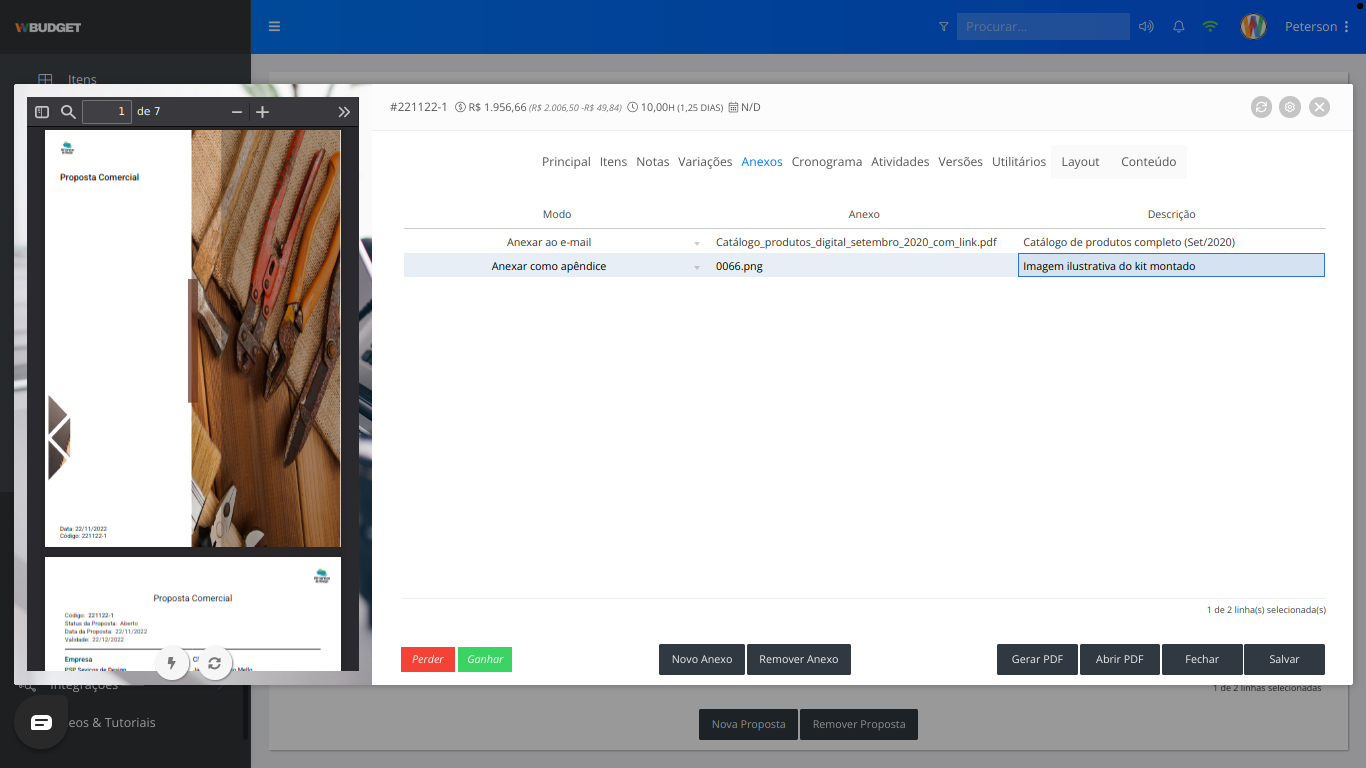Click the Novo Anexo button
Image resolution: width=1366 pixels, height=768 pixels.
point(702,659)
